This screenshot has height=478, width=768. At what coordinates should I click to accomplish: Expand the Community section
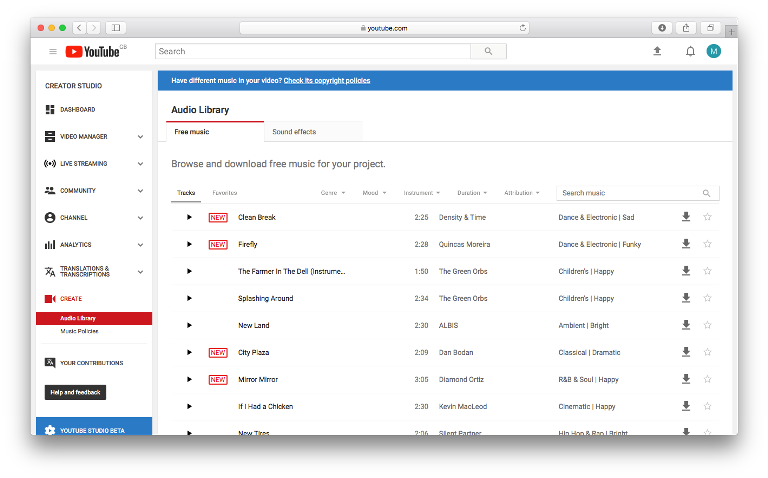tap(141, 191)
